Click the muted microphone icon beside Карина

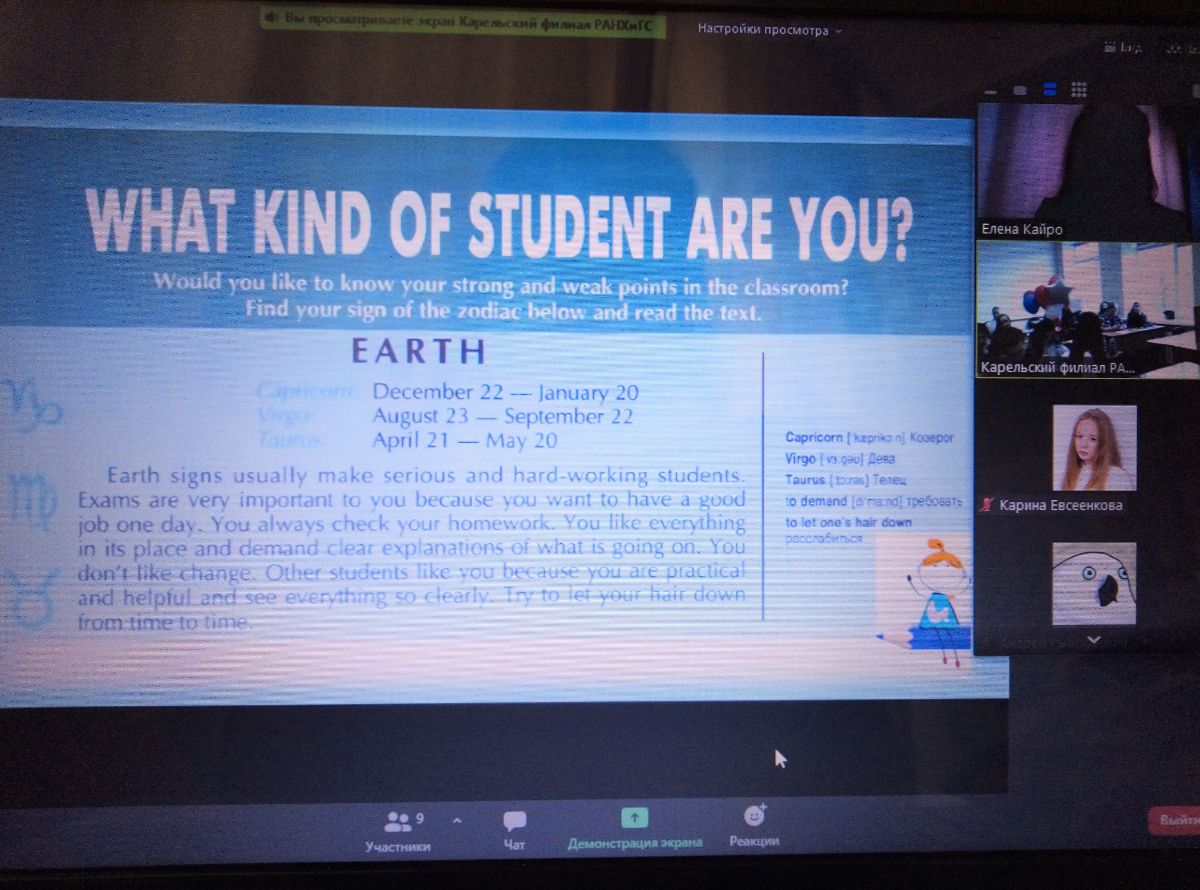[988, 506]
